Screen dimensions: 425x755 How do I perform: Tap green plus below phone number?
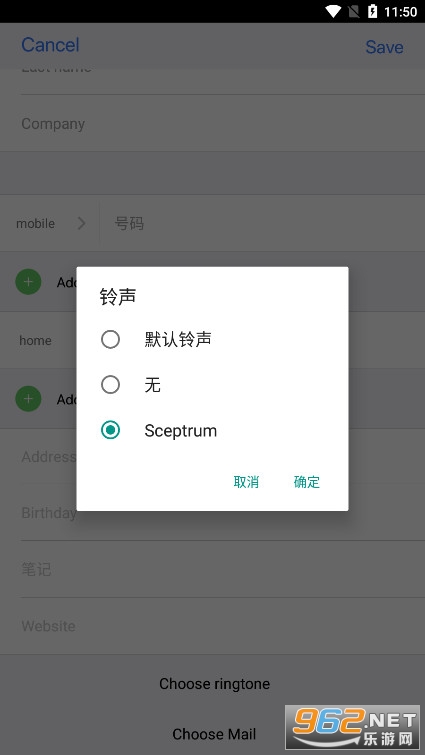click(x=28, y=282)
